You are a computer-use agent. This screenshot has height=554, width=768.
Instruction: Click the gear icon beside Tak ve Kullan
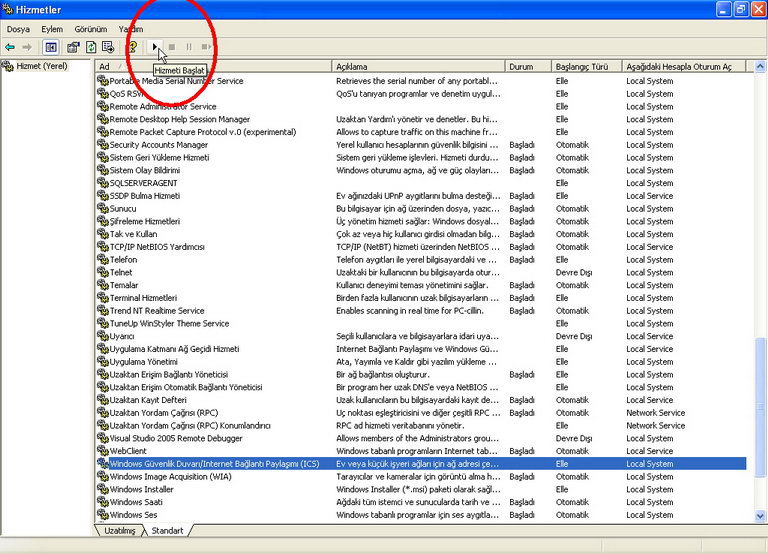[102, 233]
